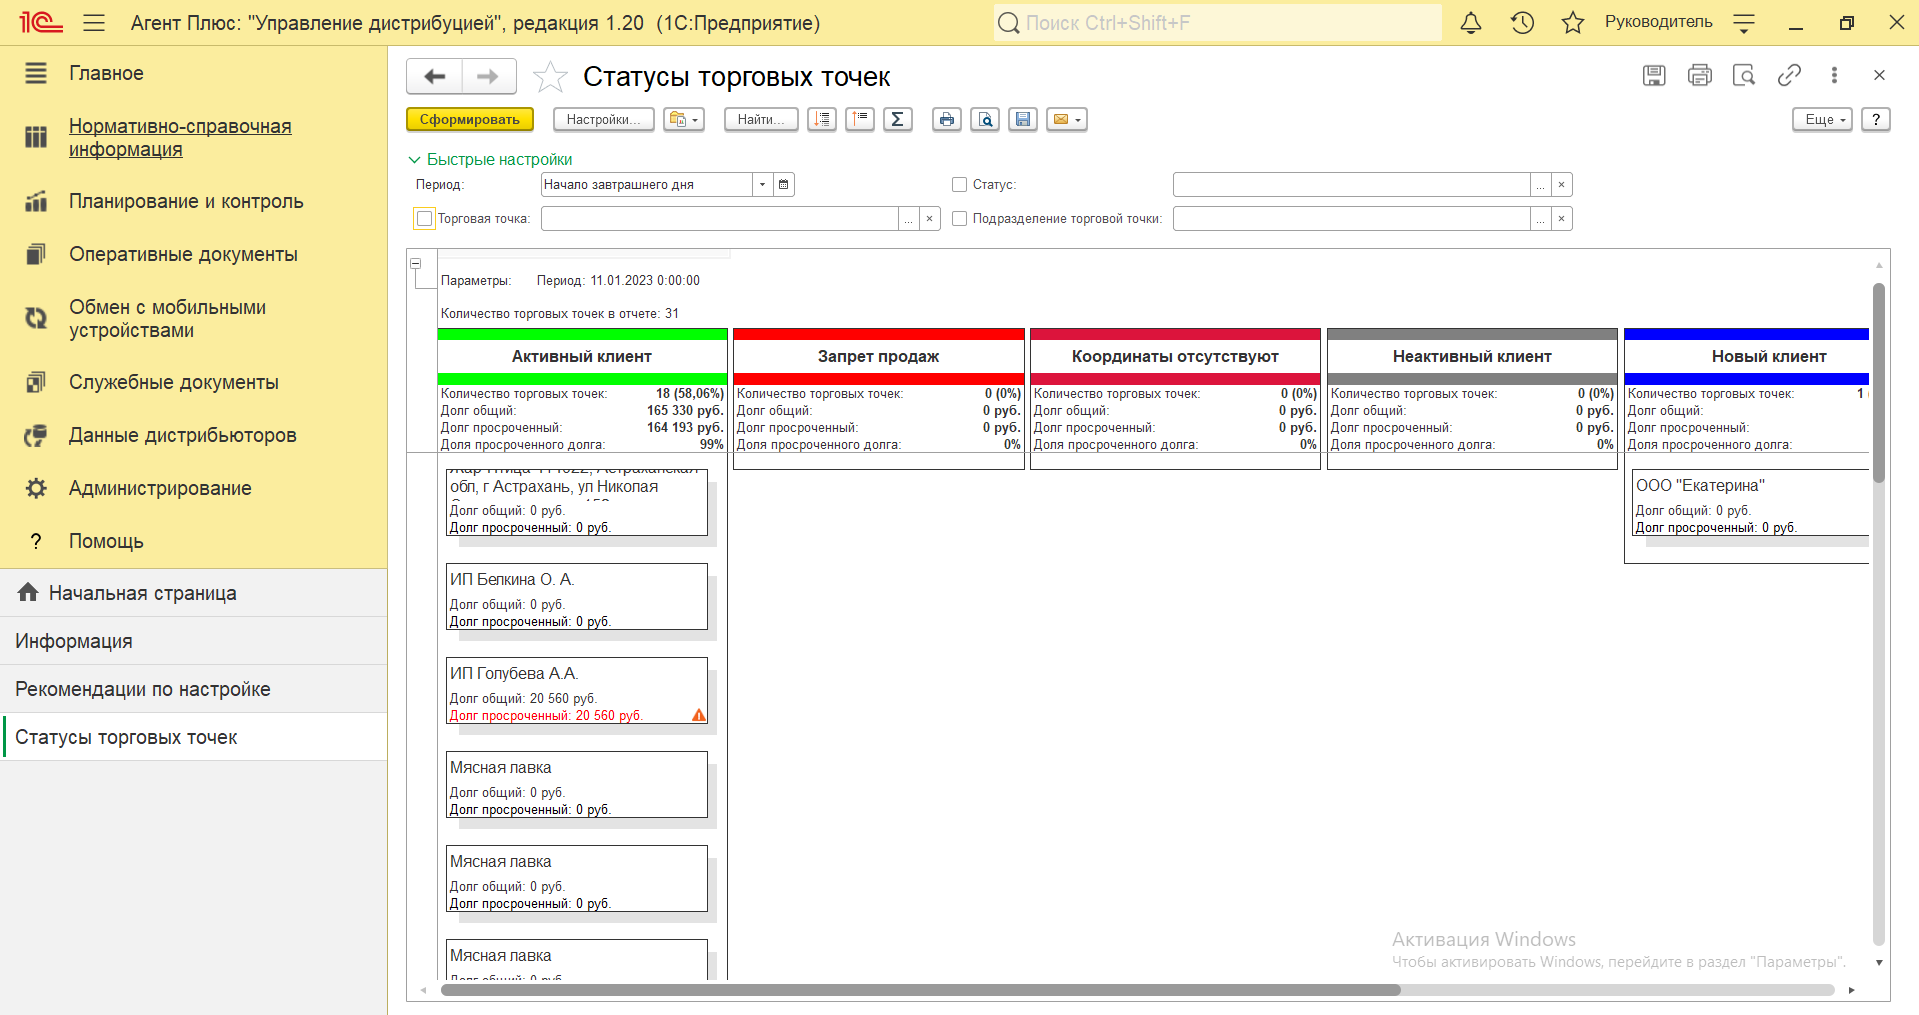Click the search field Поиск Ctrl+Shift+F
The height and width of the screenshot is (1015, 1919).
[x=1218, y=23]
